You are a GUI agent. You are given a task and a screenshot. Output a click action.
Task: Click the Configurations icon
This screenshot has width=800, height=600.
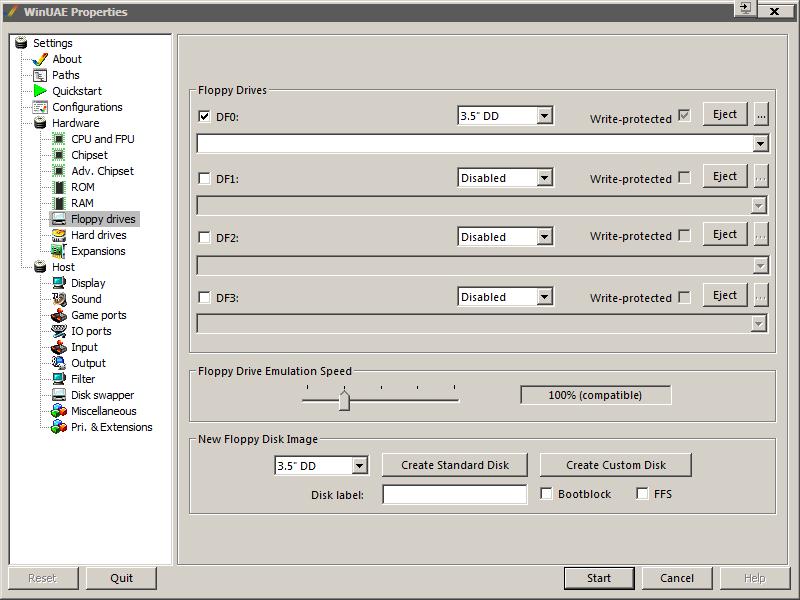[x=40, y=107]
